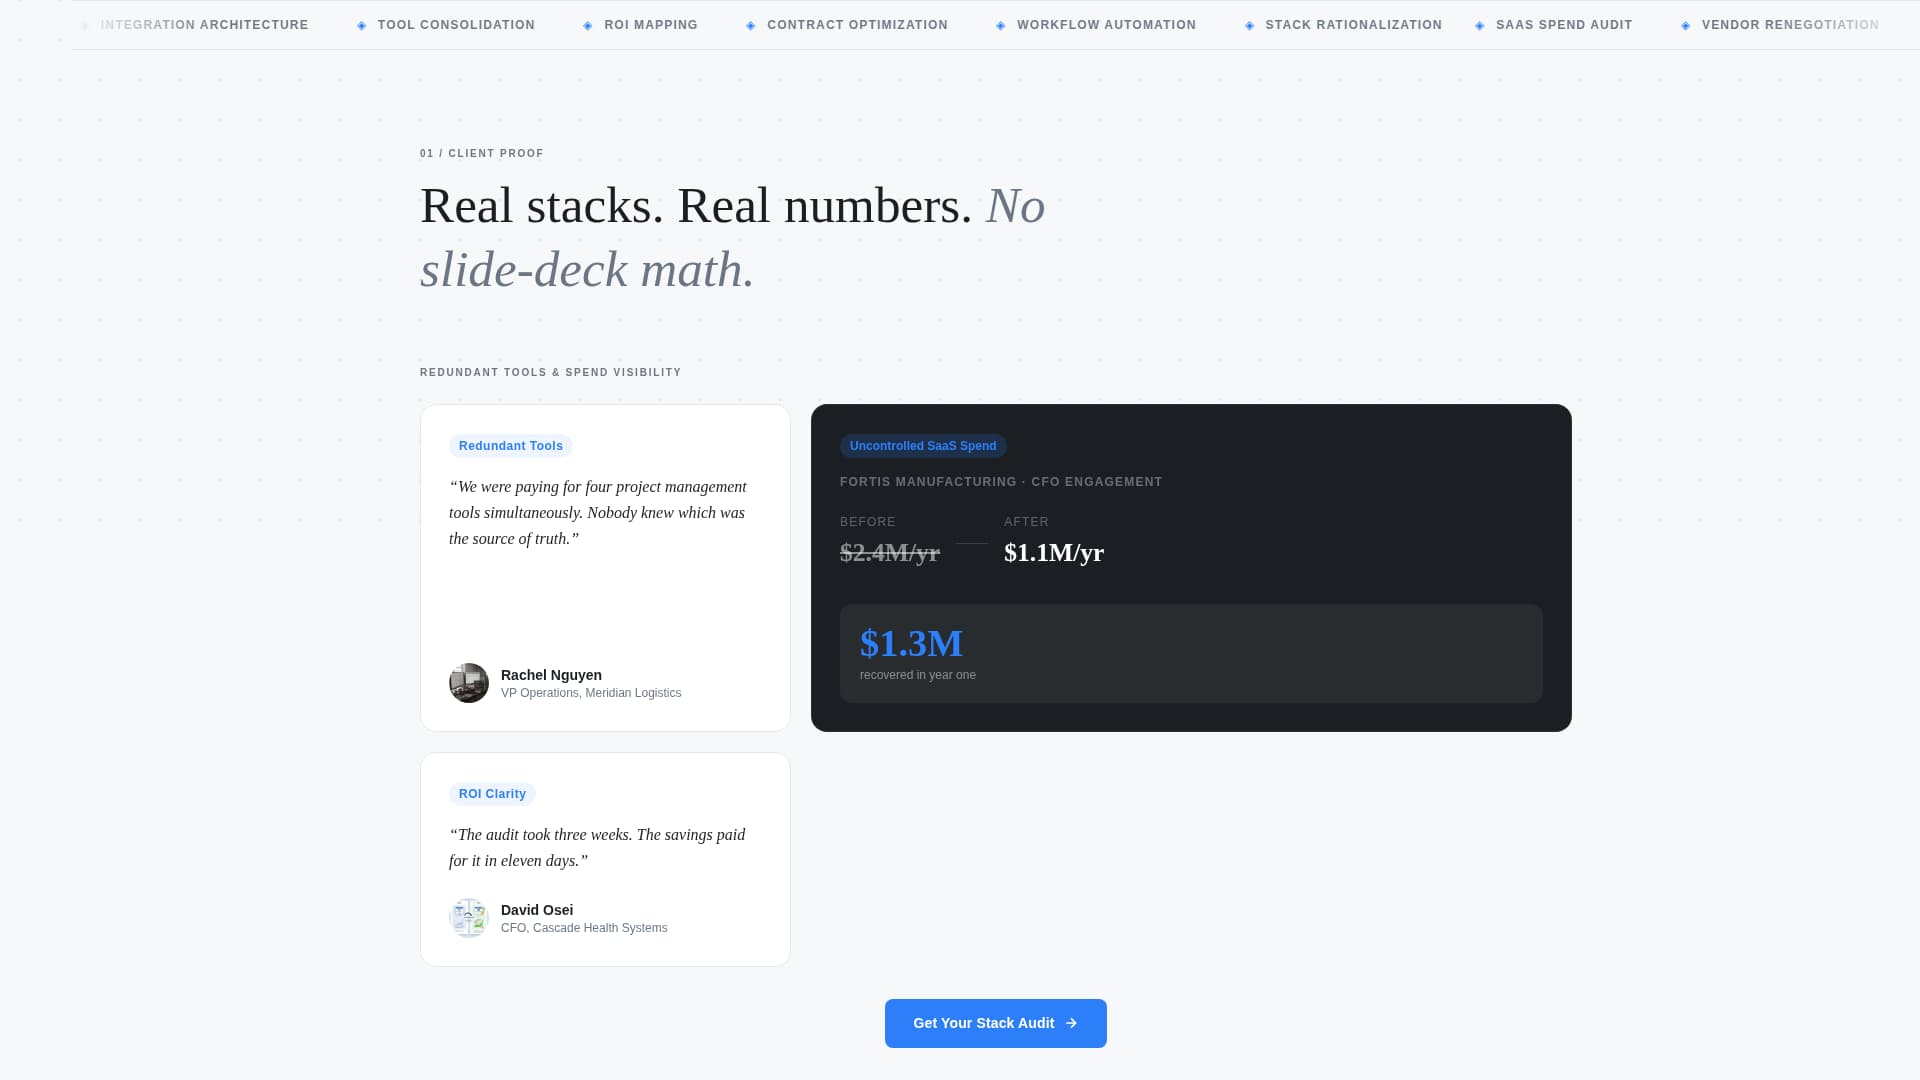Click the strikethrough $2.4M/yr figure
The width and height of the screenshot is (1920, 1080).
click(889, 551)
